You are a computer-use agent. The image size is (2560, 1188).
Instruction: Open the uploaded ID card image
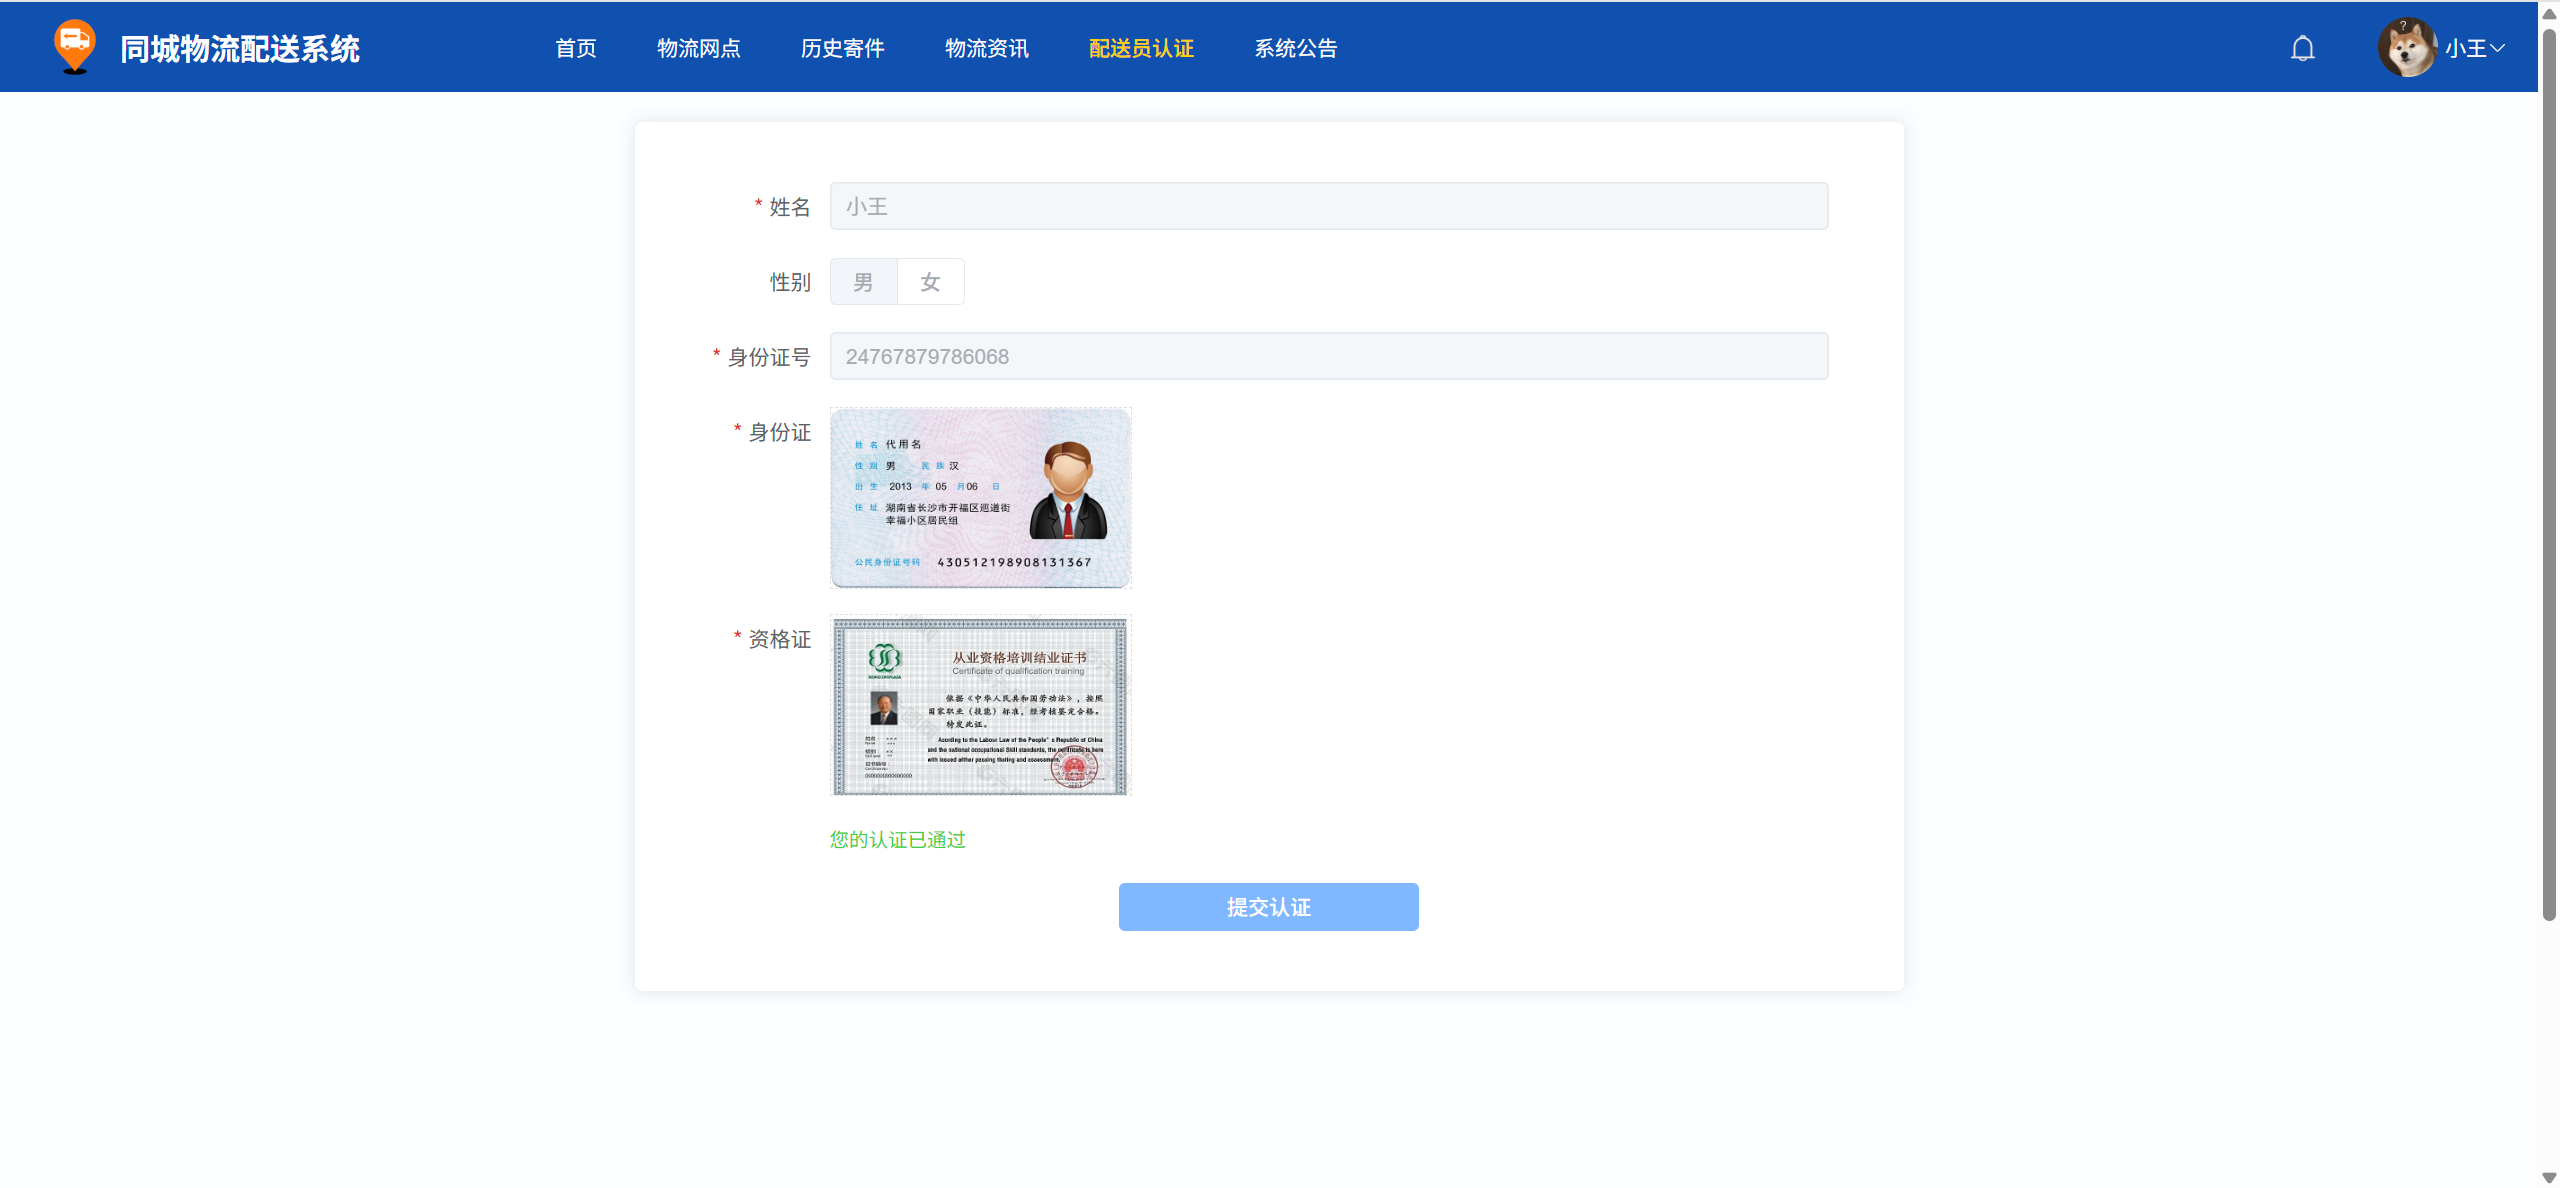(980, 498)
